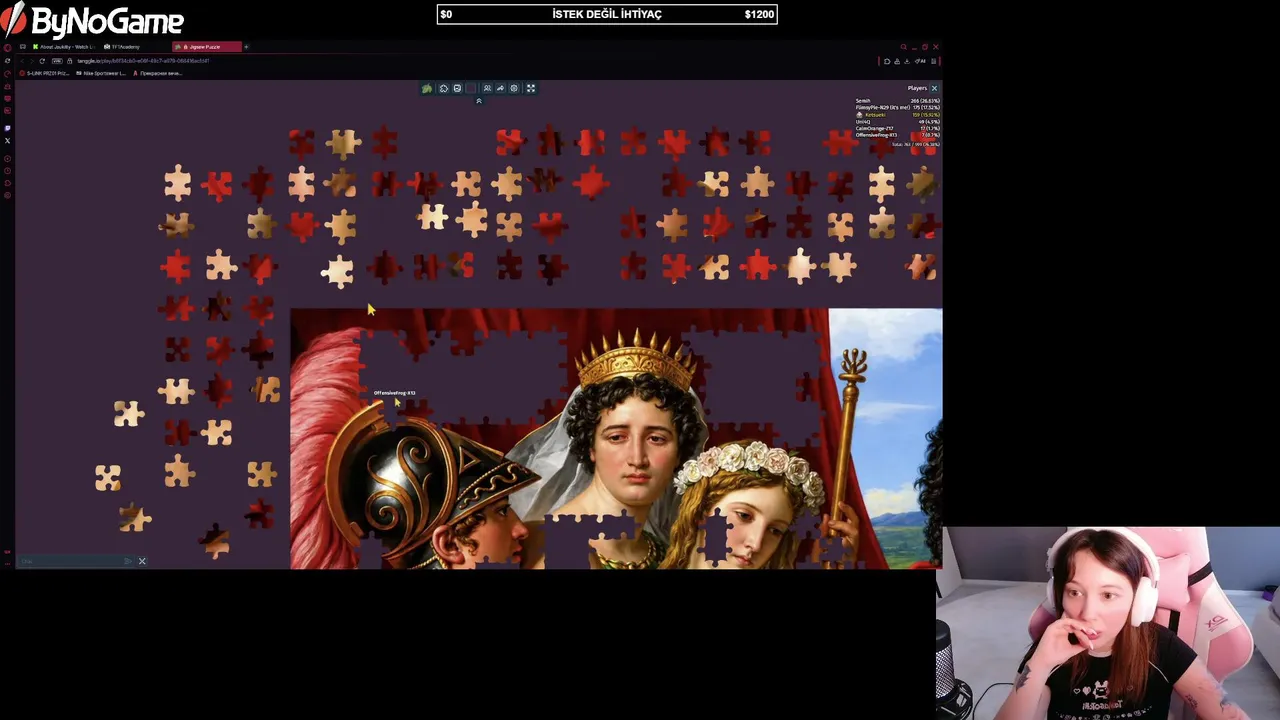The height and width of the screenshot is (720, 1280).
Task: Click the tanggle.io address bar
Action: [143, 61]
